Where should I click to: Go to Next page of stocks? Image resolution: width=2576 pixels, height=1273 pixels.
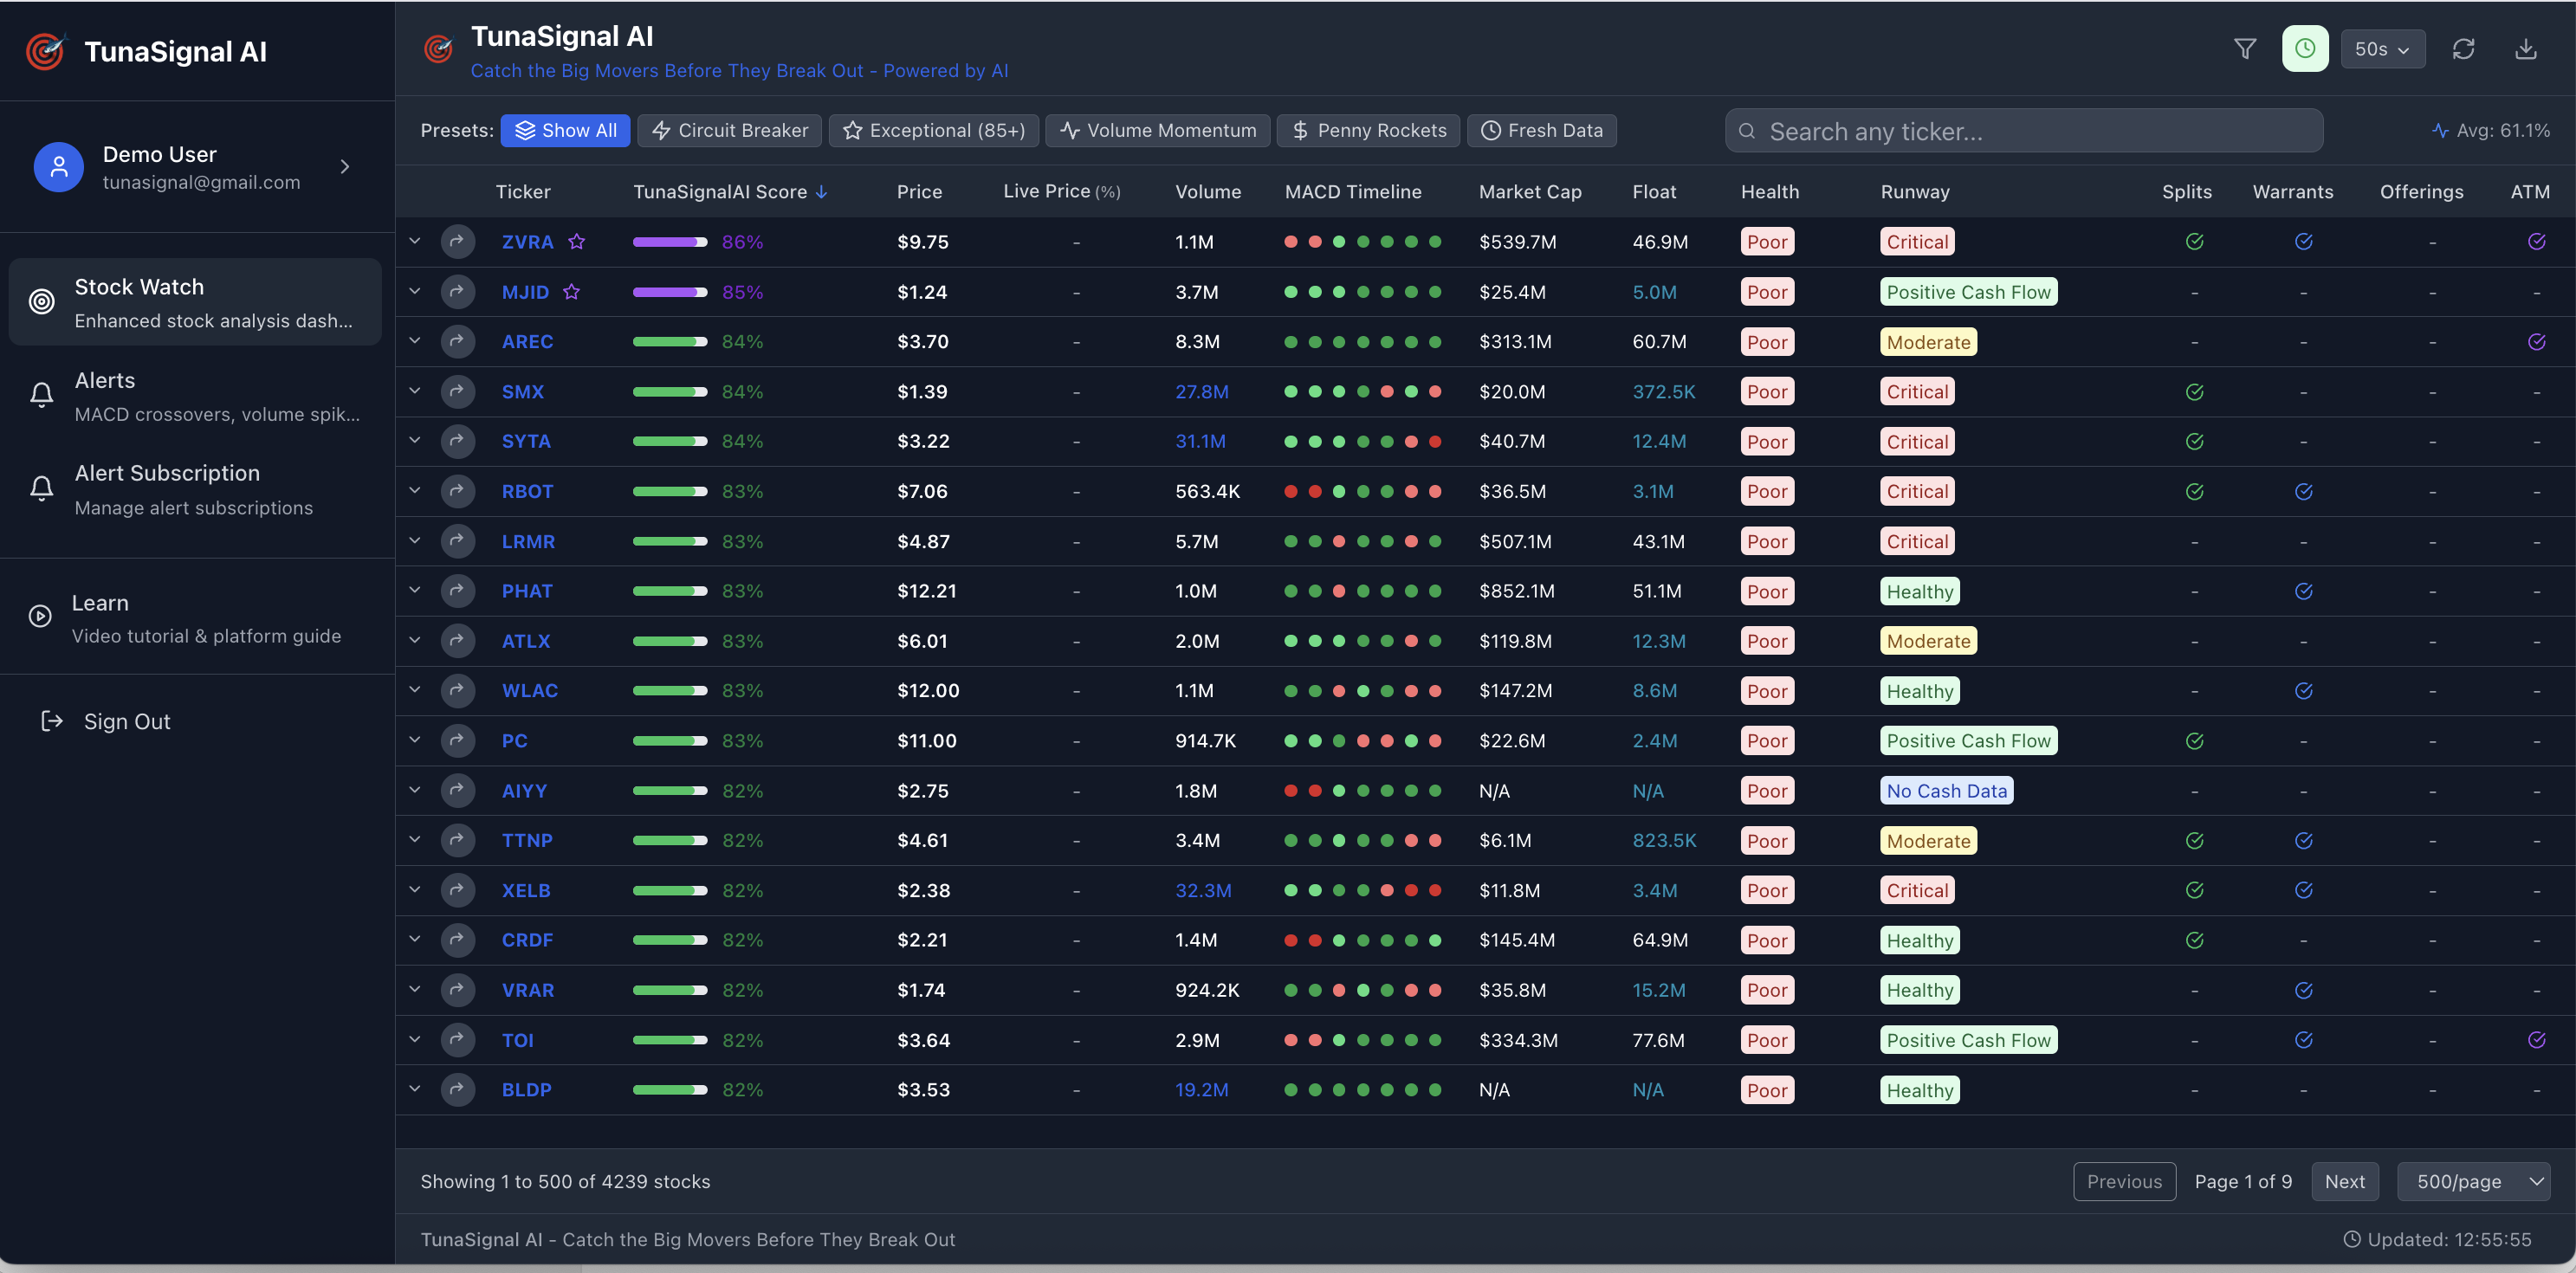coord(2344,1181)
